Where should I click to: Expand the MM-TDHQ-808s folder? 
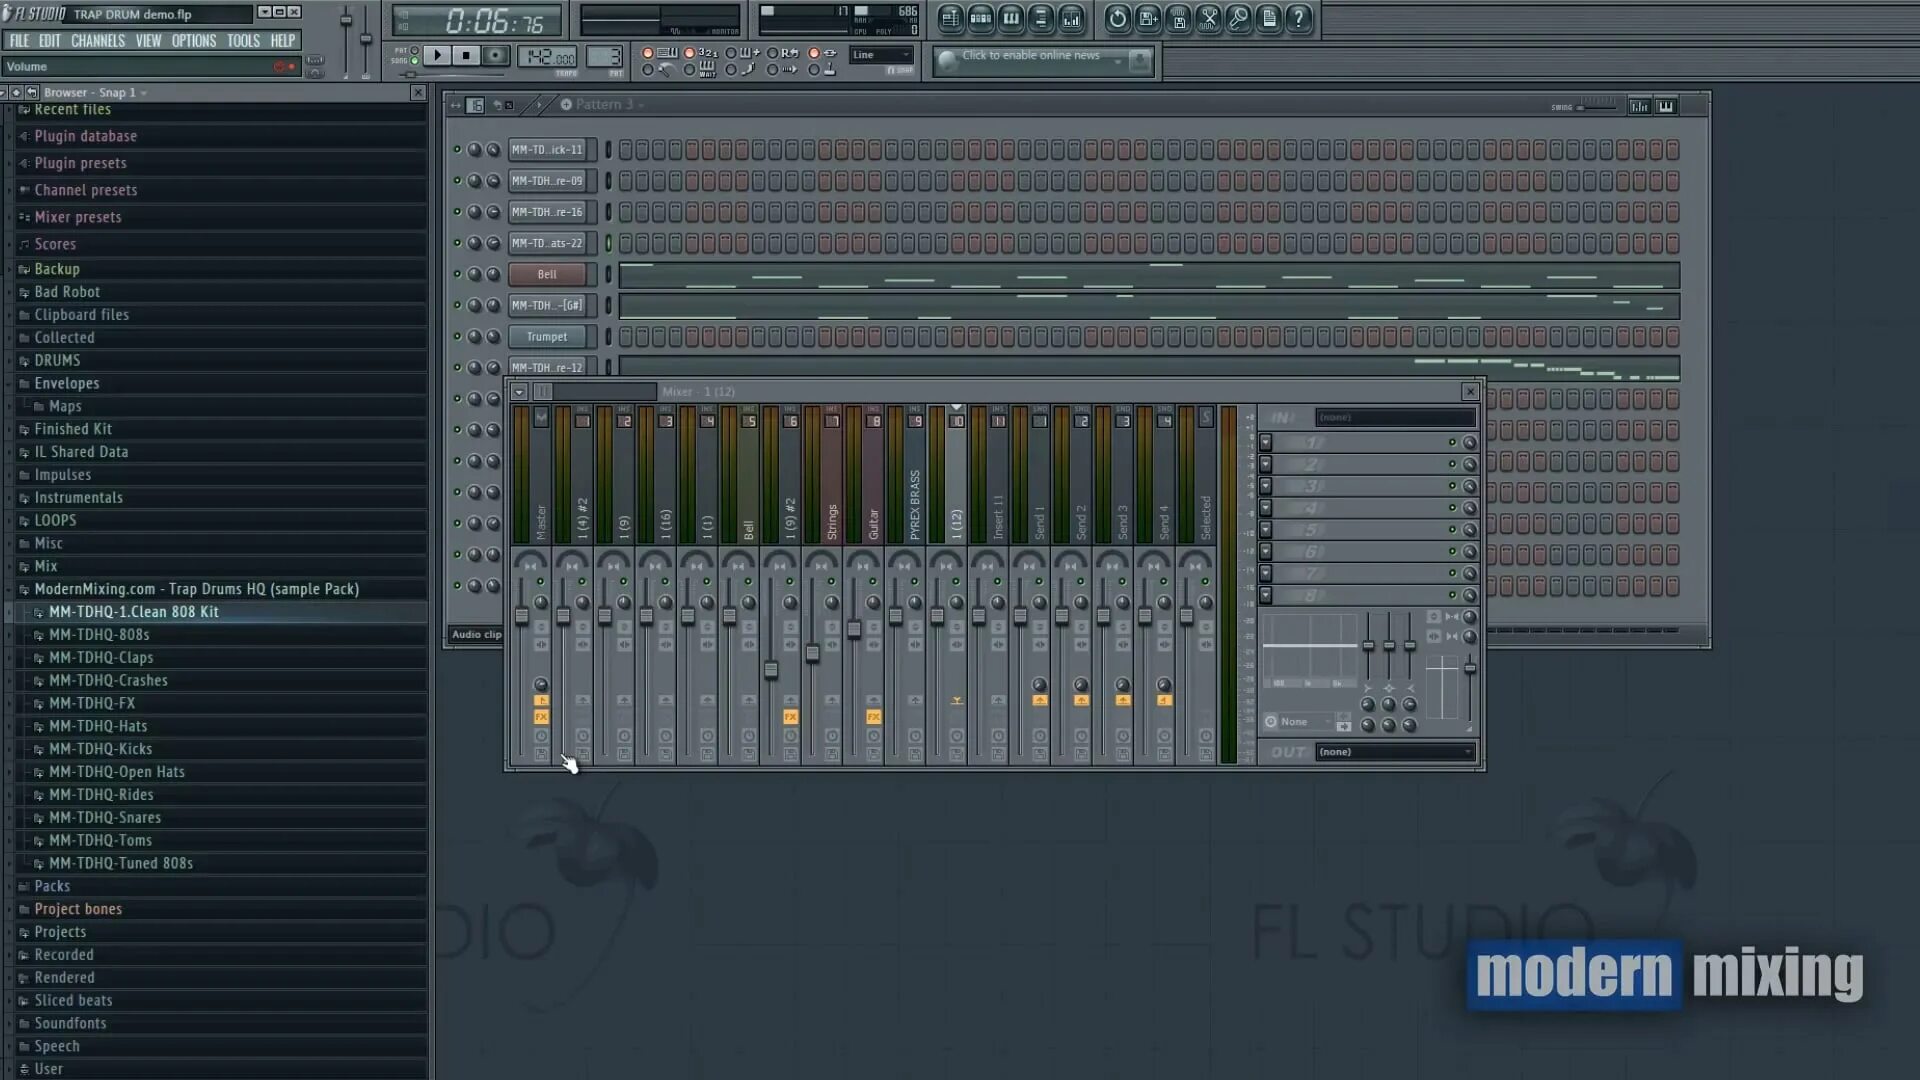click(x=99, y=634)
